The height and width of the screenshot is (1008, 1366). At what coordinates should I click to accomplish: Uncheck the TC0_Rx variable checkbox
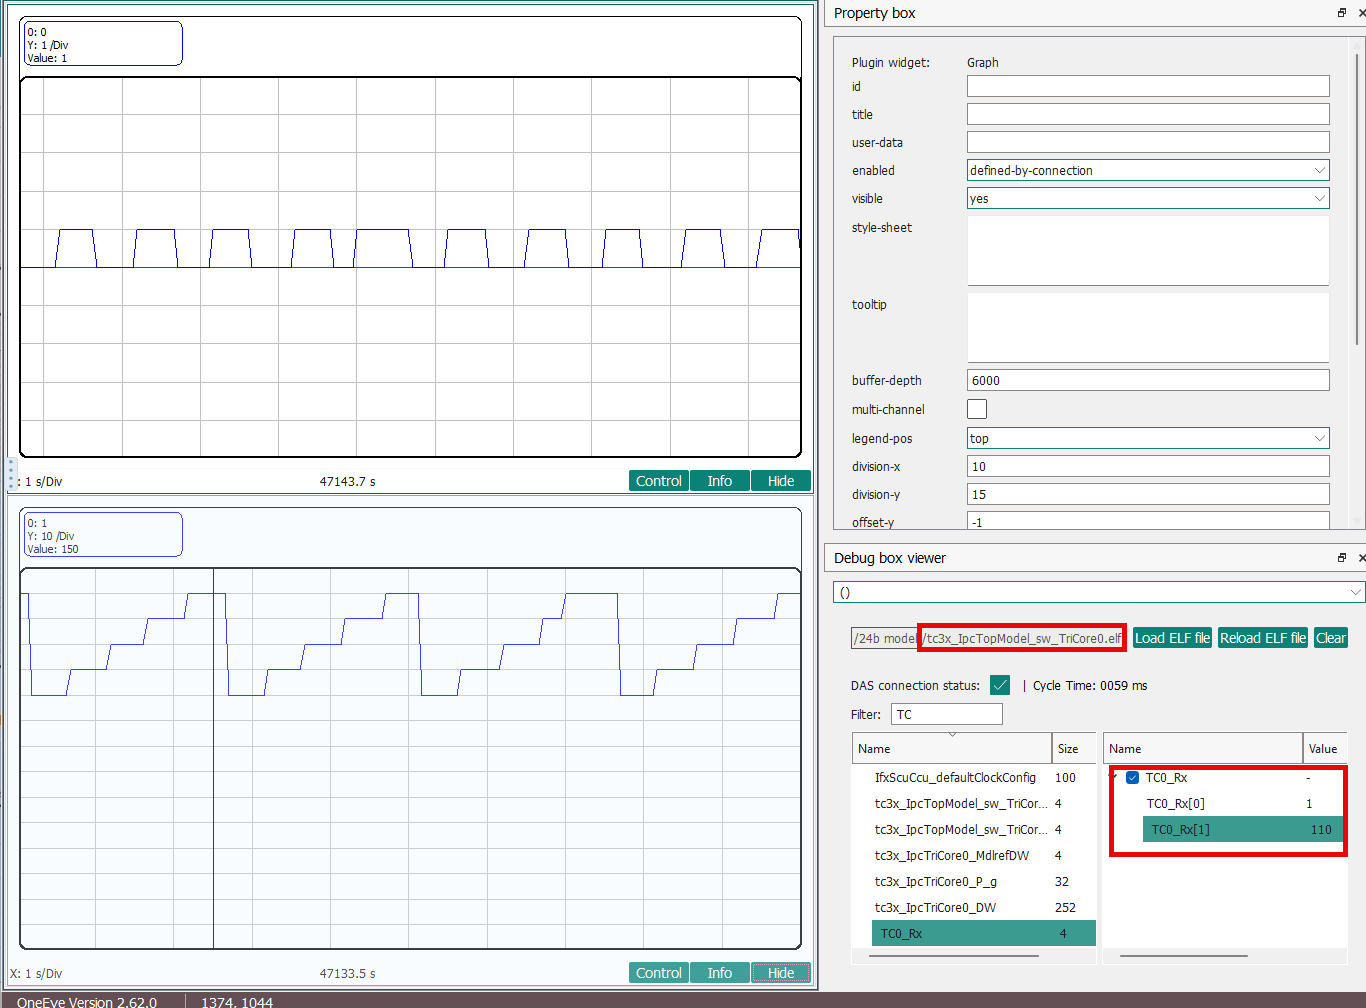coord(1132,778)
